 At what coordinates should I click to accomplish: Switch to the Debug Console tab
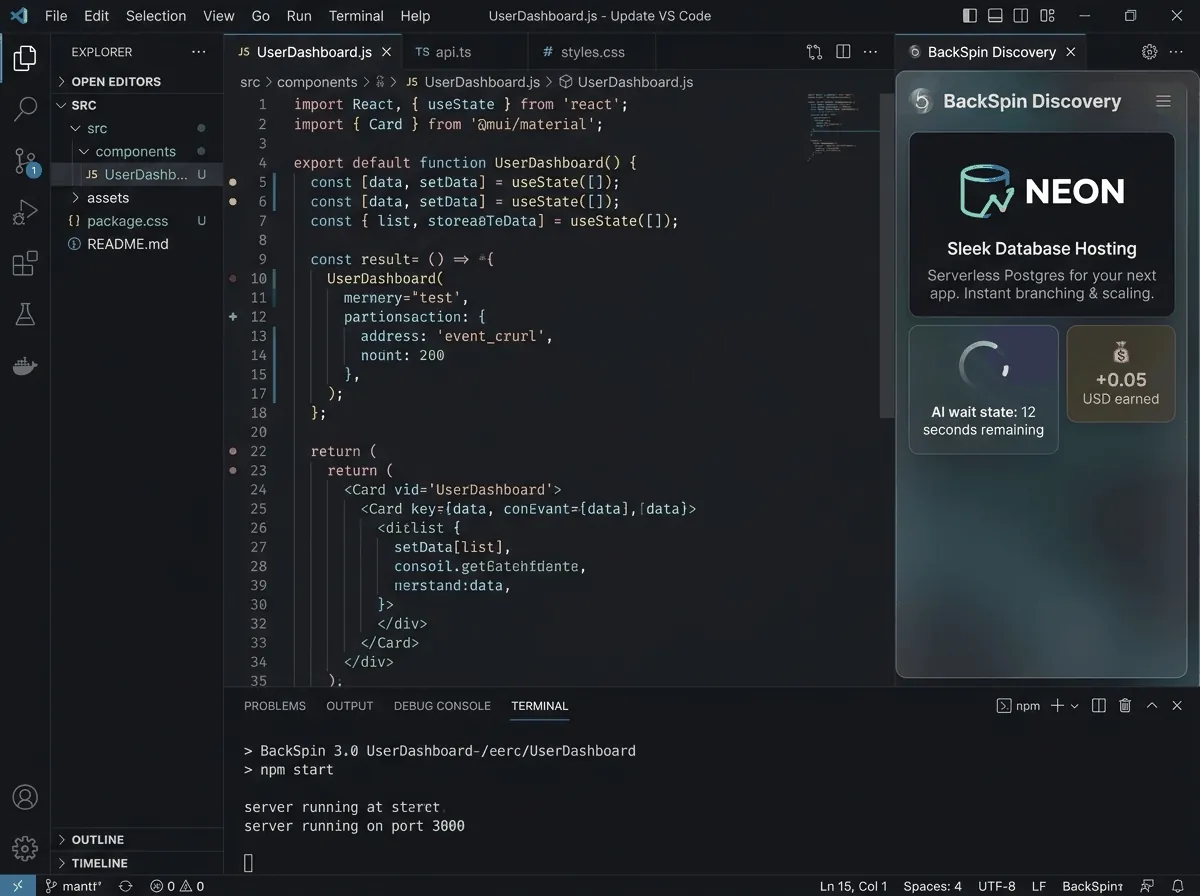click(442, 706)
